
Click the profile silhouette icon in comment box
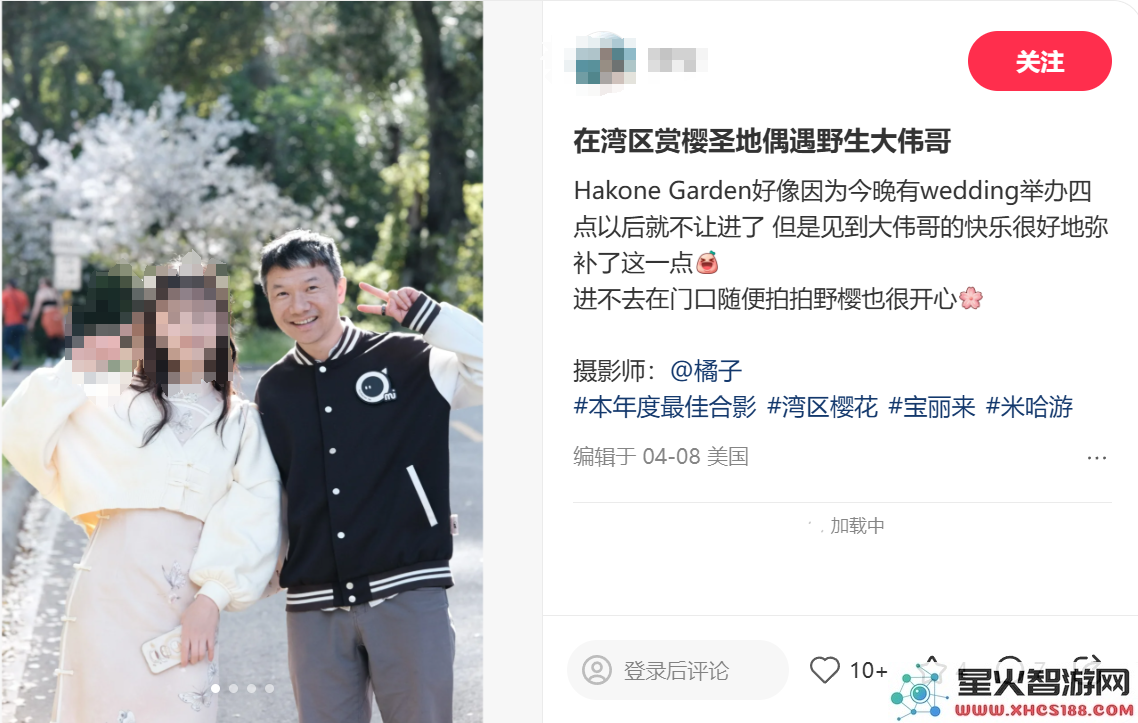pyautogui.click(x=597, y=670)
